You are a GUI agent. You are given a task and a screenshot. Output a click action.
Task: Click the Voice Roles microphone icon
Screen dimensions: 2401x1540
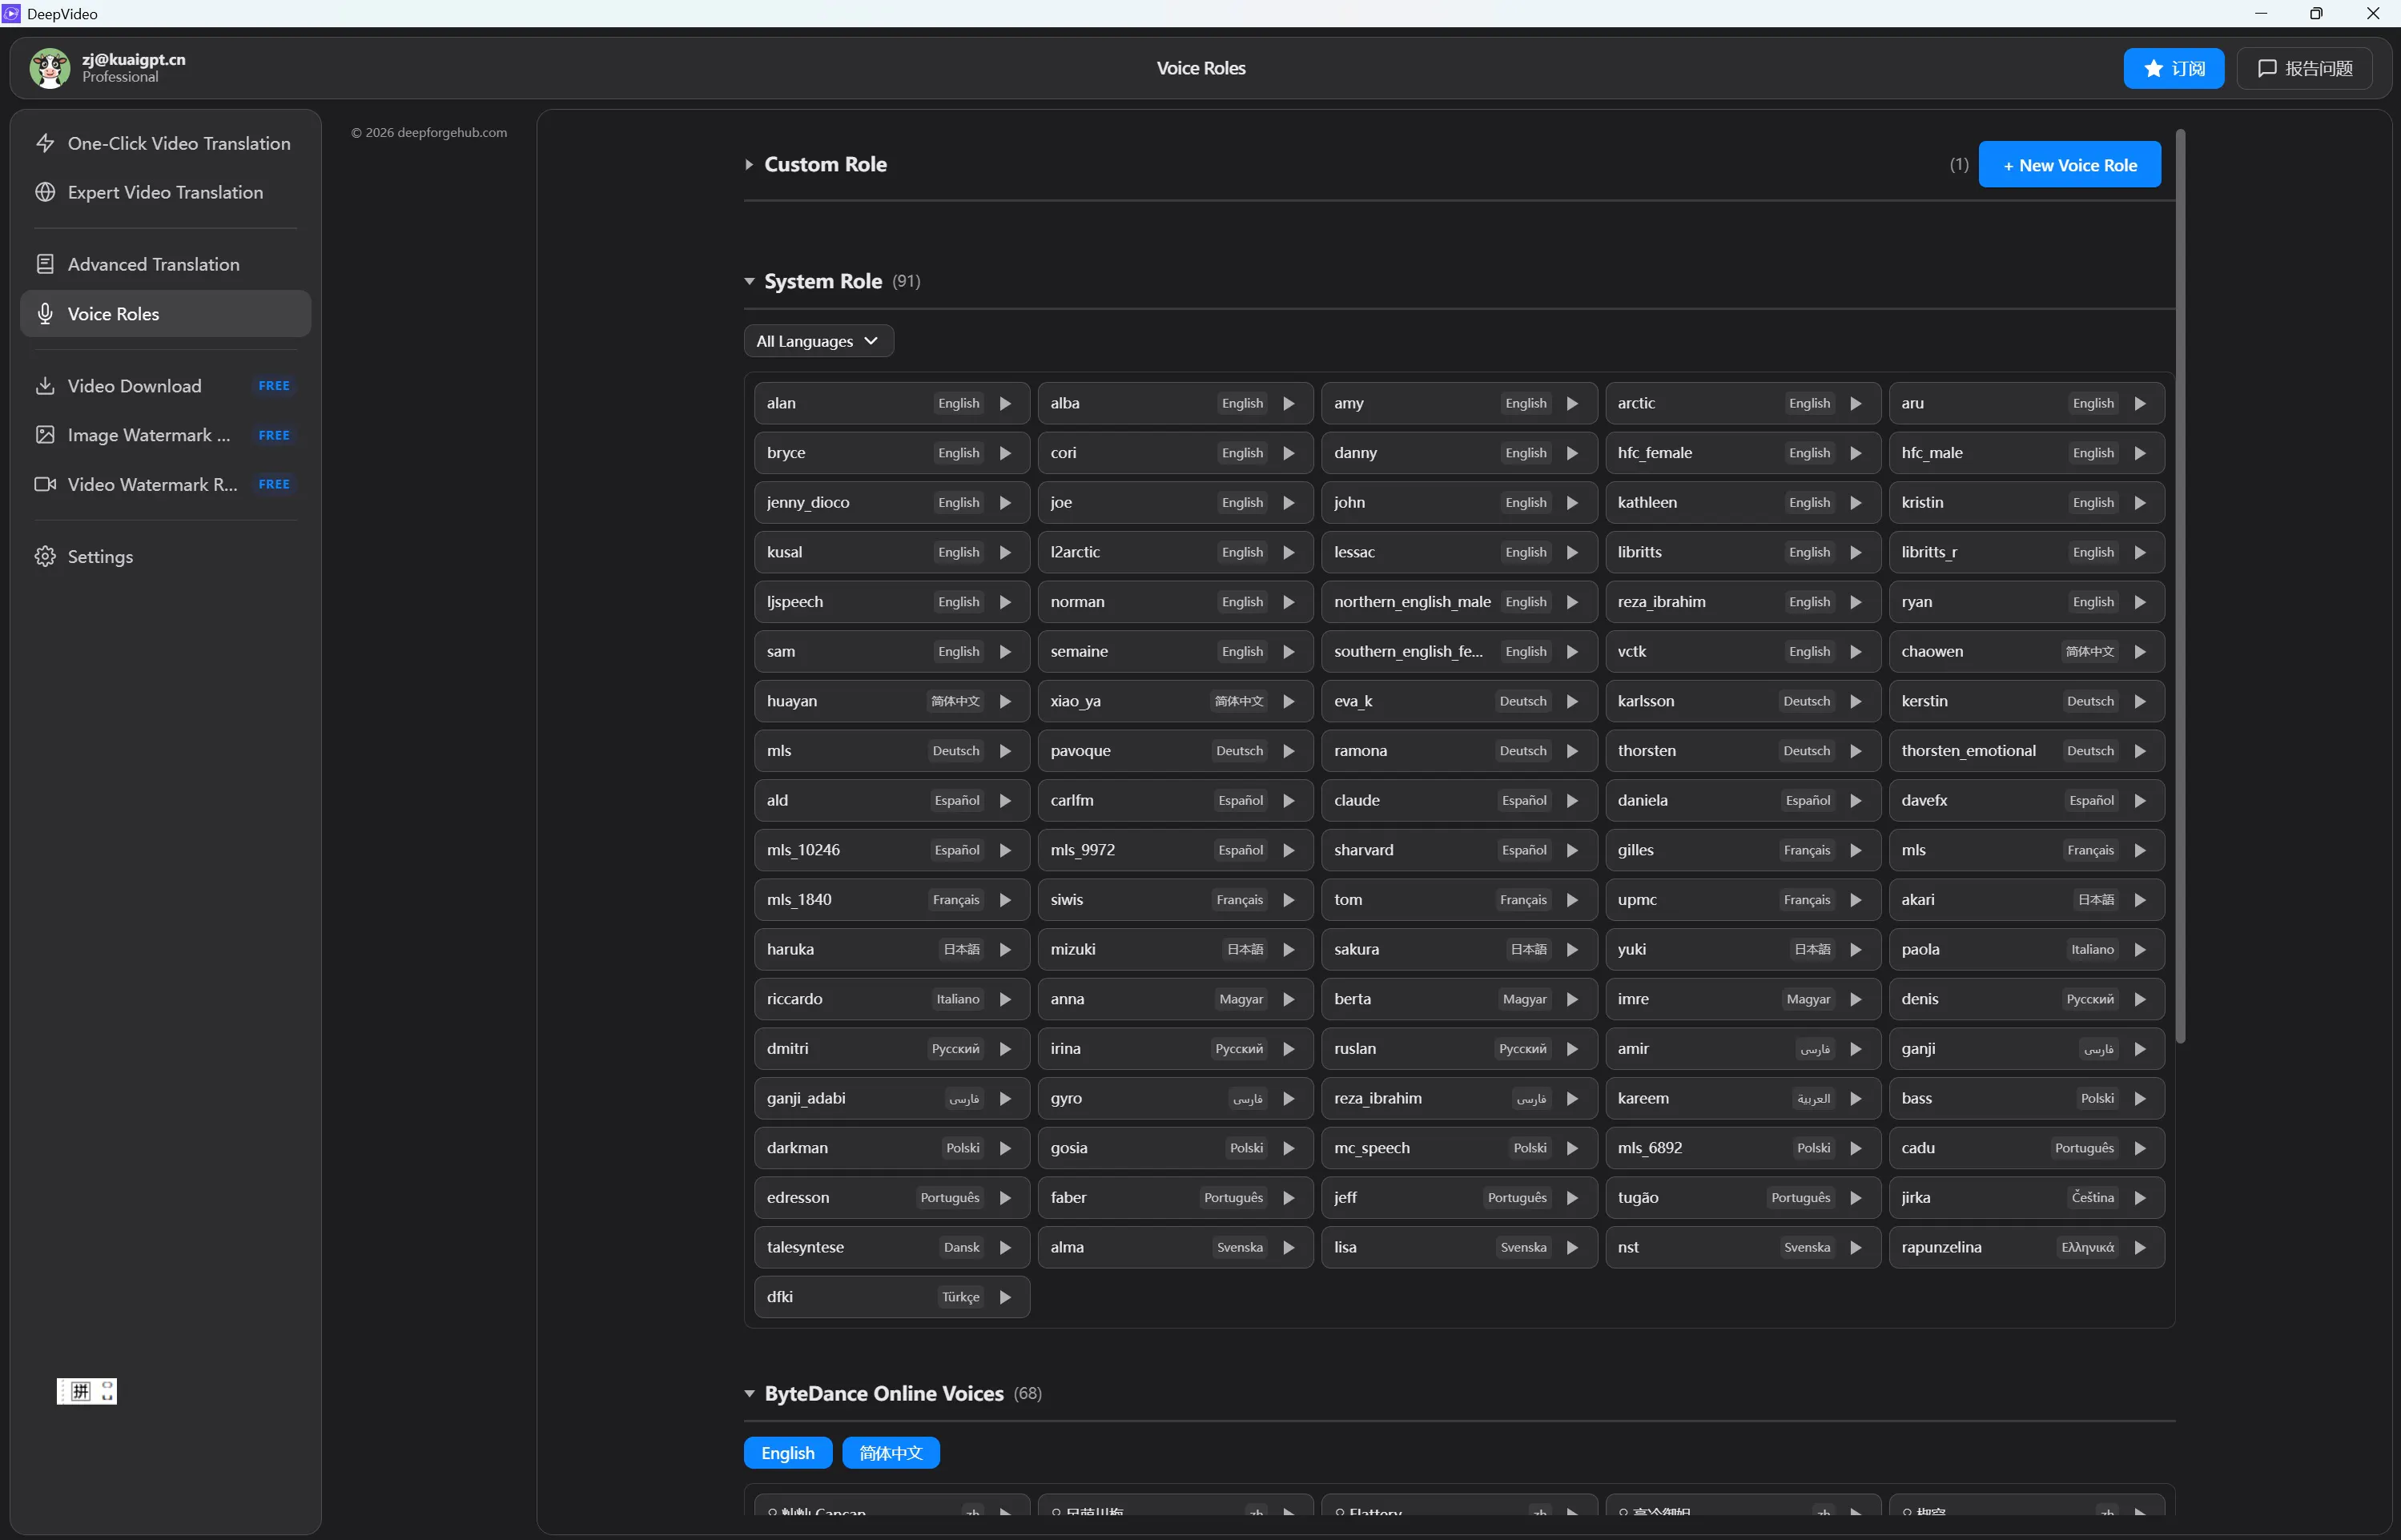(45, 314)
